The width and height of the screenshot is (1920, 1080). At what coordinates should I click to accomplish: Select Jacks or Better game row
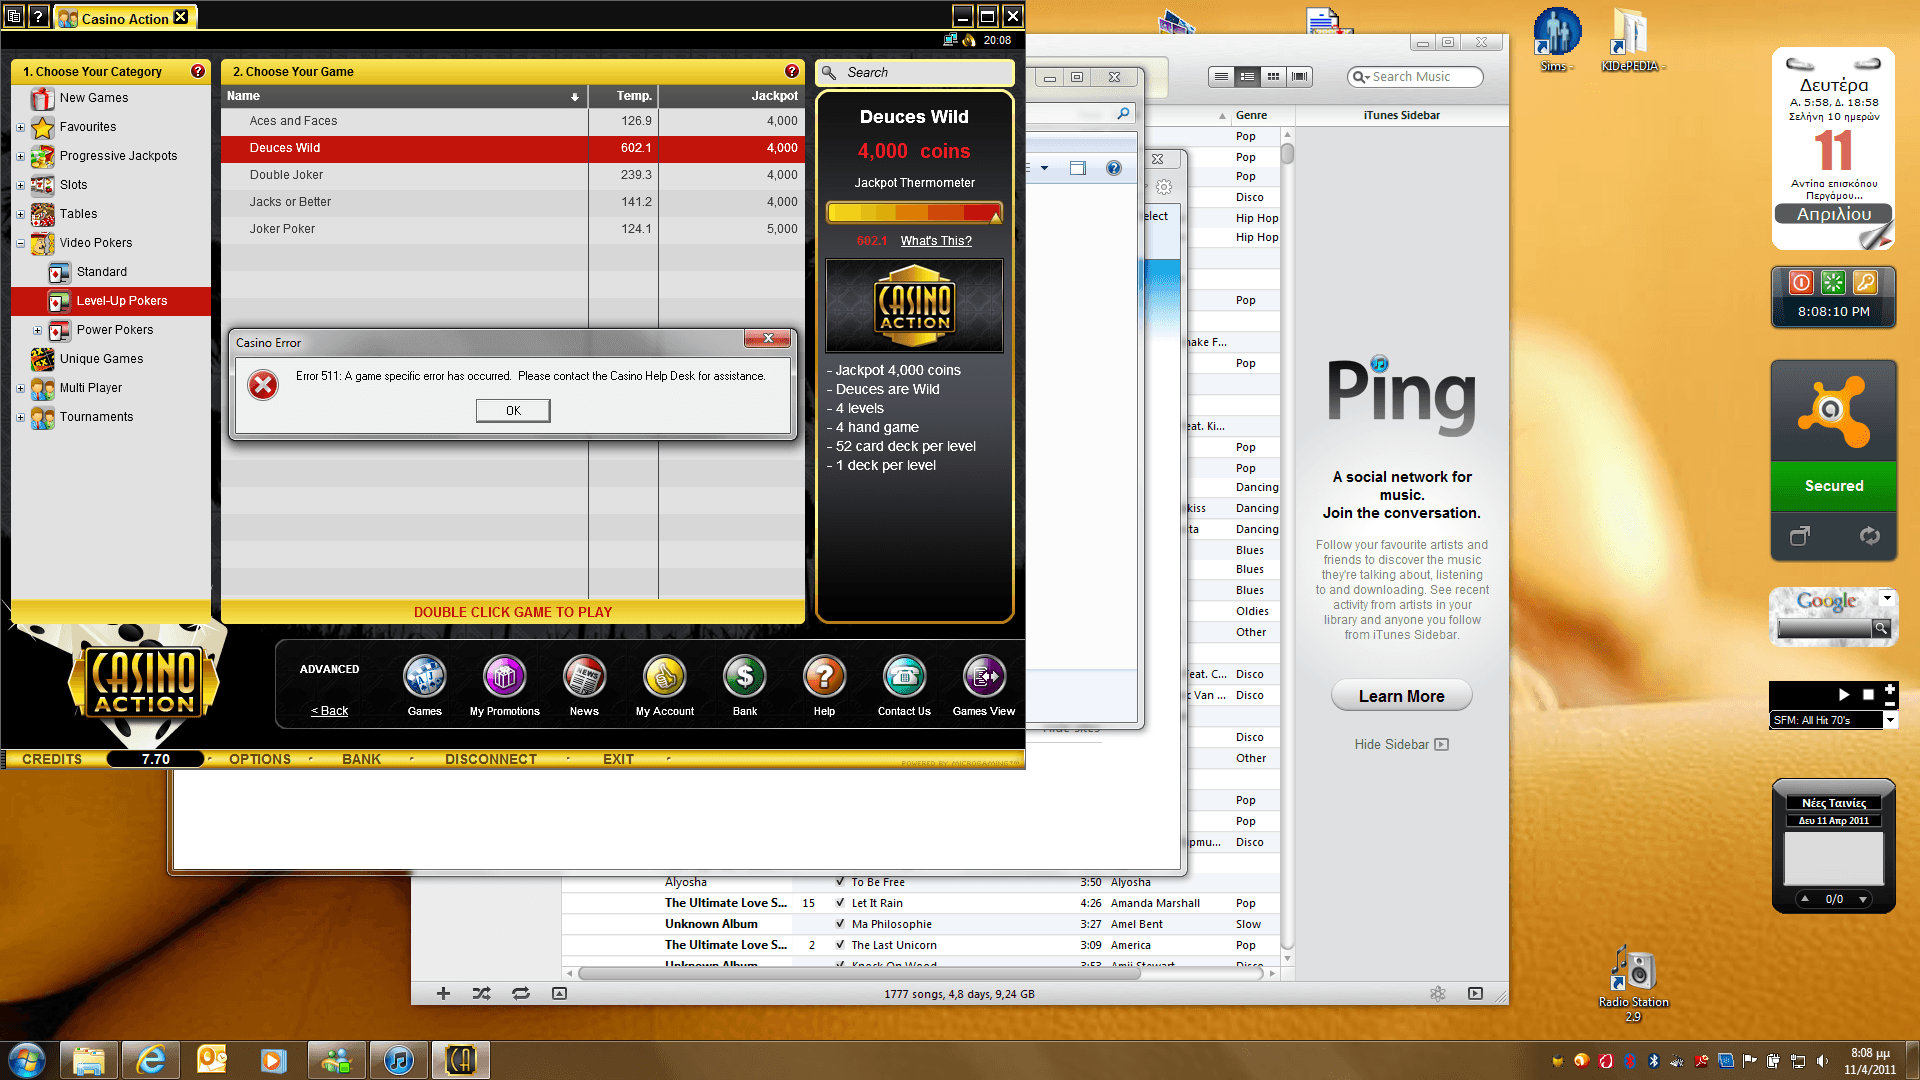(x=512, y=202)
